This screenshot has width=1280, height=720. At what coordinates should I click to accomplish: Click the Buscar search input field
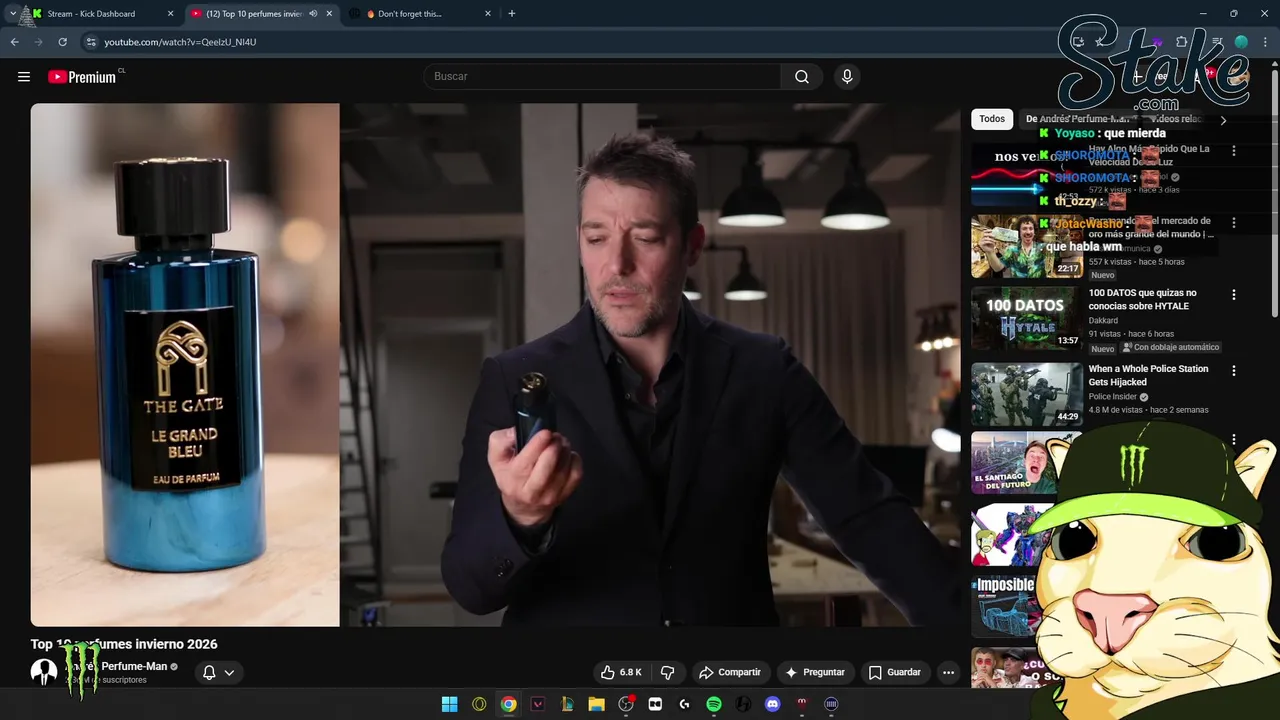pos(603,77)
